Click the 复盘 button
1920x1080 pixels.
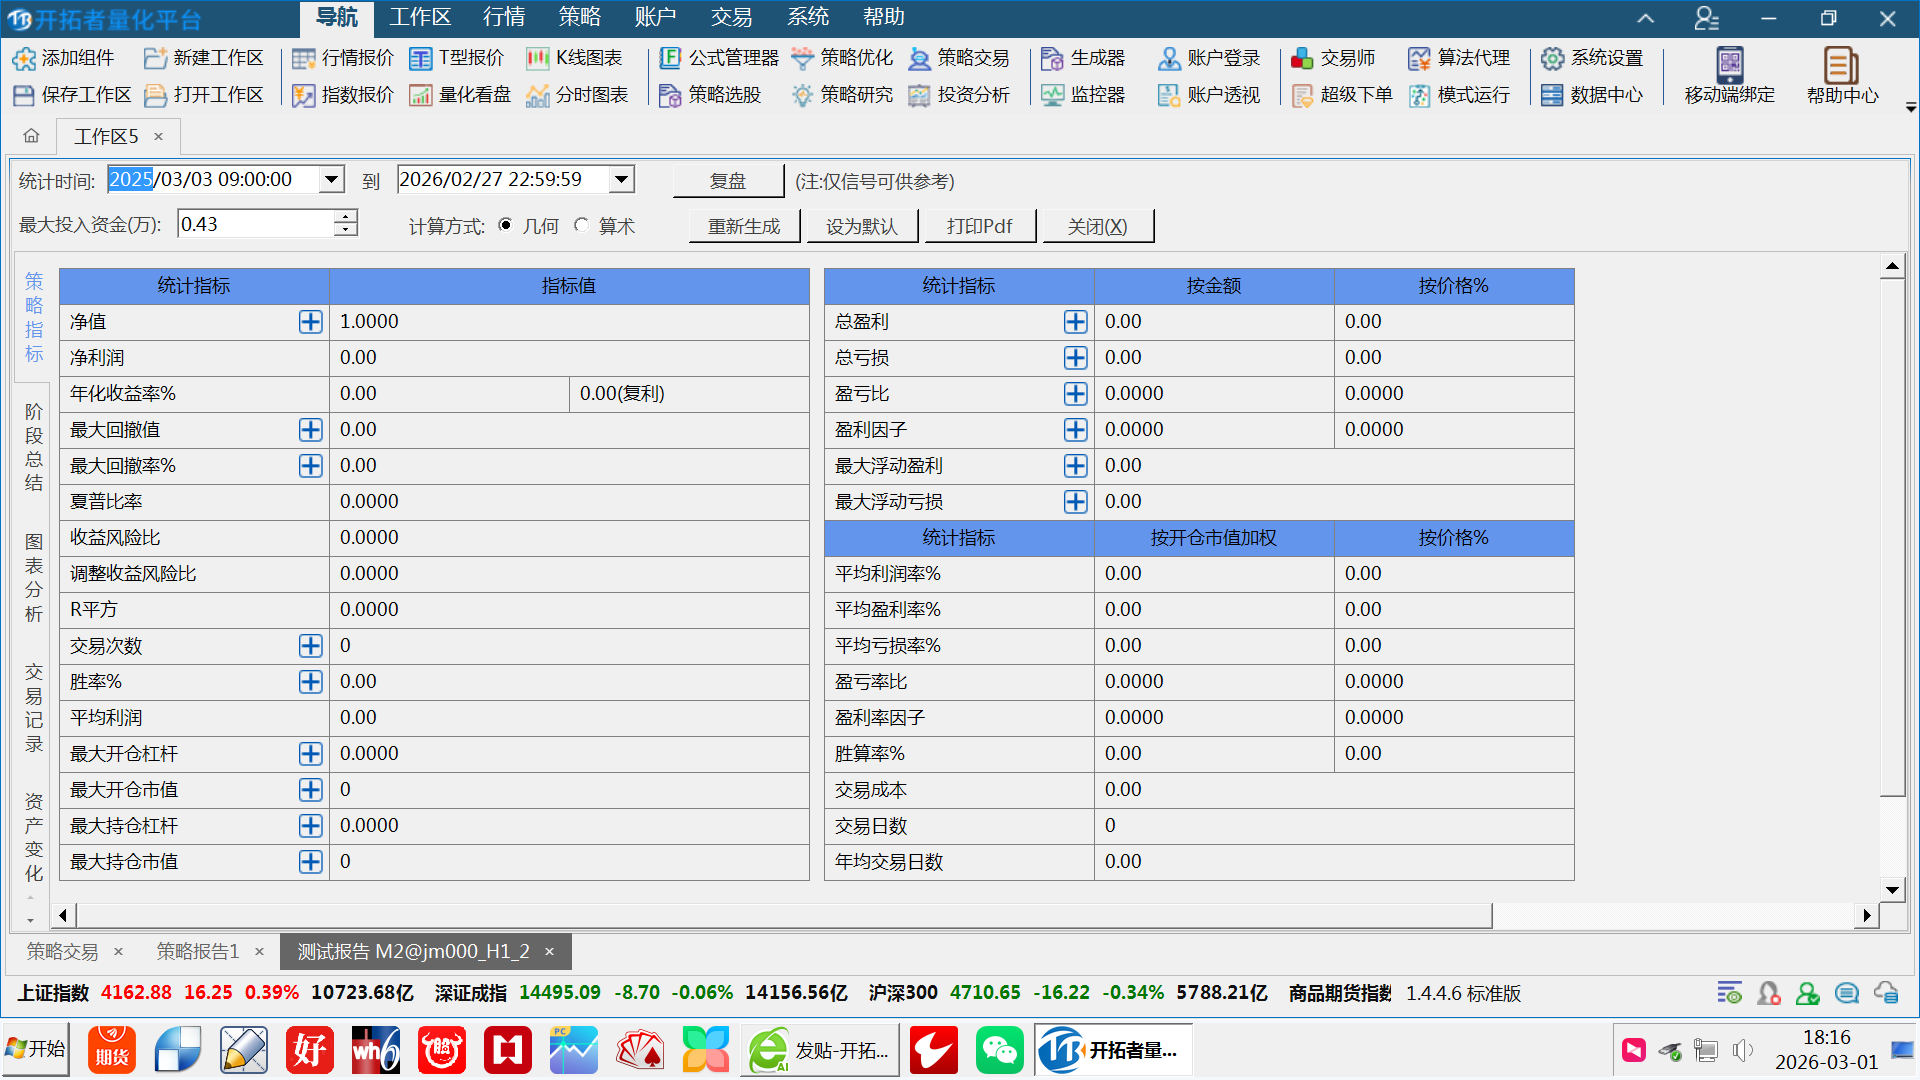coord(727,181)
